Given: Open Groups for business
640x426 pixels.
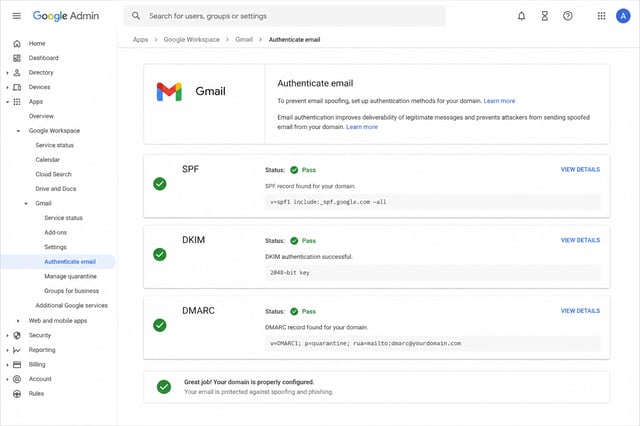Looking at the screenshot, I should click(71, 291).
